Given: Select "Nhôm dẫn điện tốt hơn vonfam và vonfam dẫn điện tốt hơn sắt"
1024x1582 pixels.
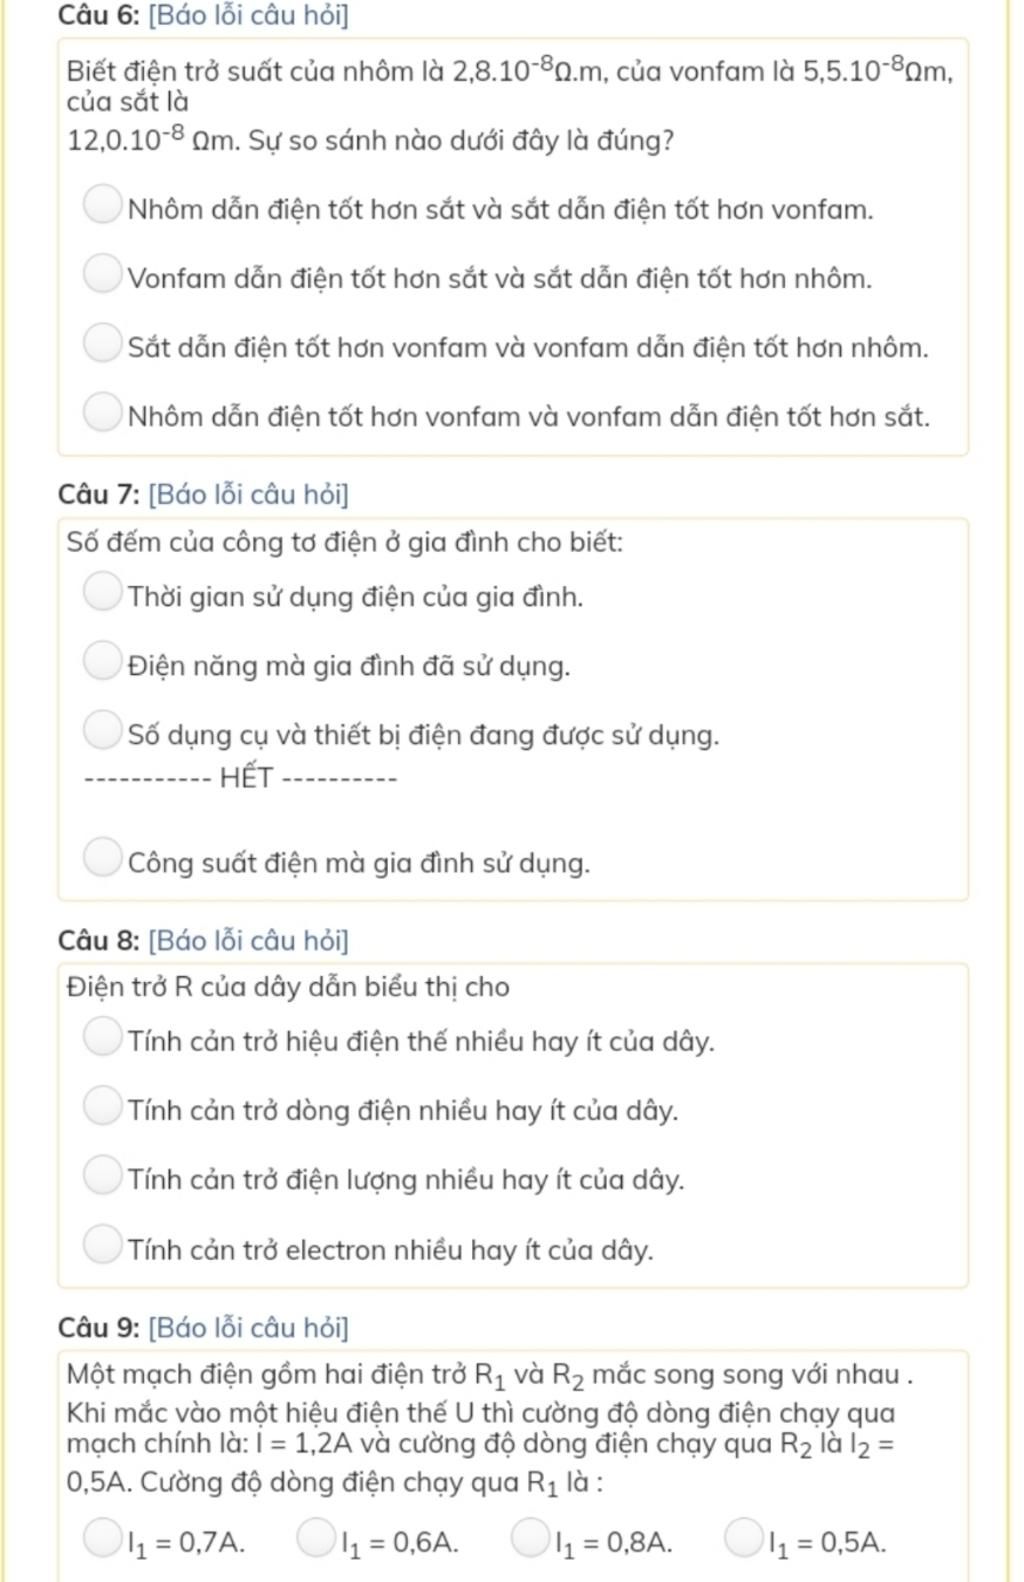Looking at the screenshot, I should click(x=102, y=412).
